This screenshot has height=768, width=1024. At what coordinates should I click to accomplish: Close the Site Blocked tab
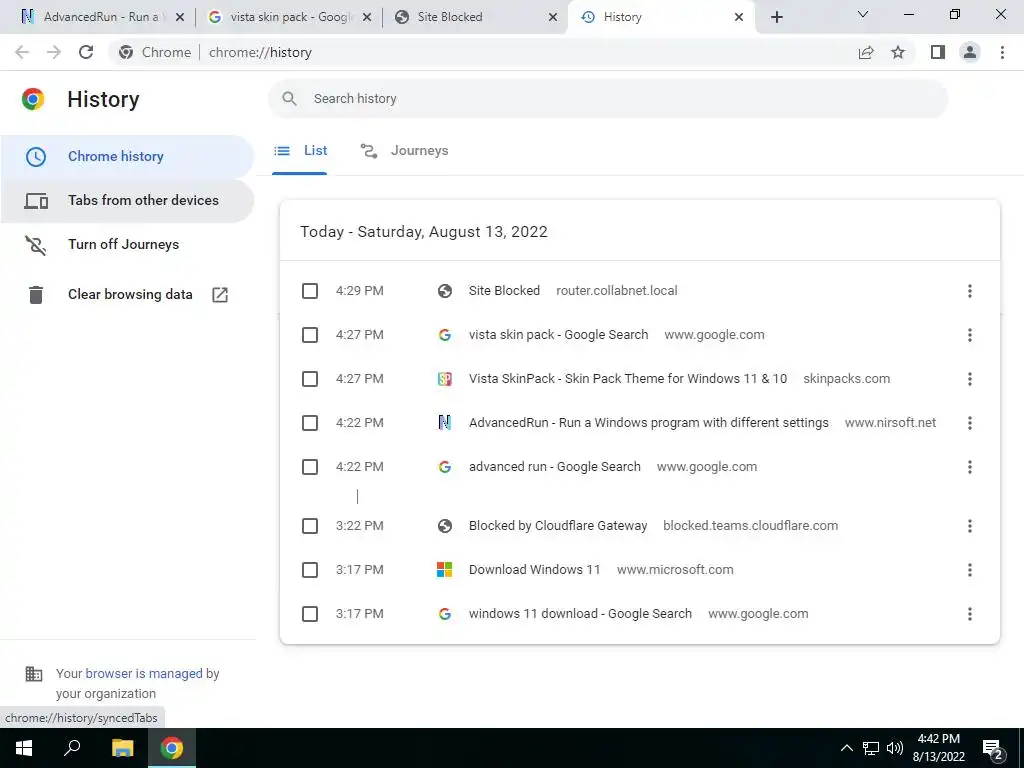point(553,17)
